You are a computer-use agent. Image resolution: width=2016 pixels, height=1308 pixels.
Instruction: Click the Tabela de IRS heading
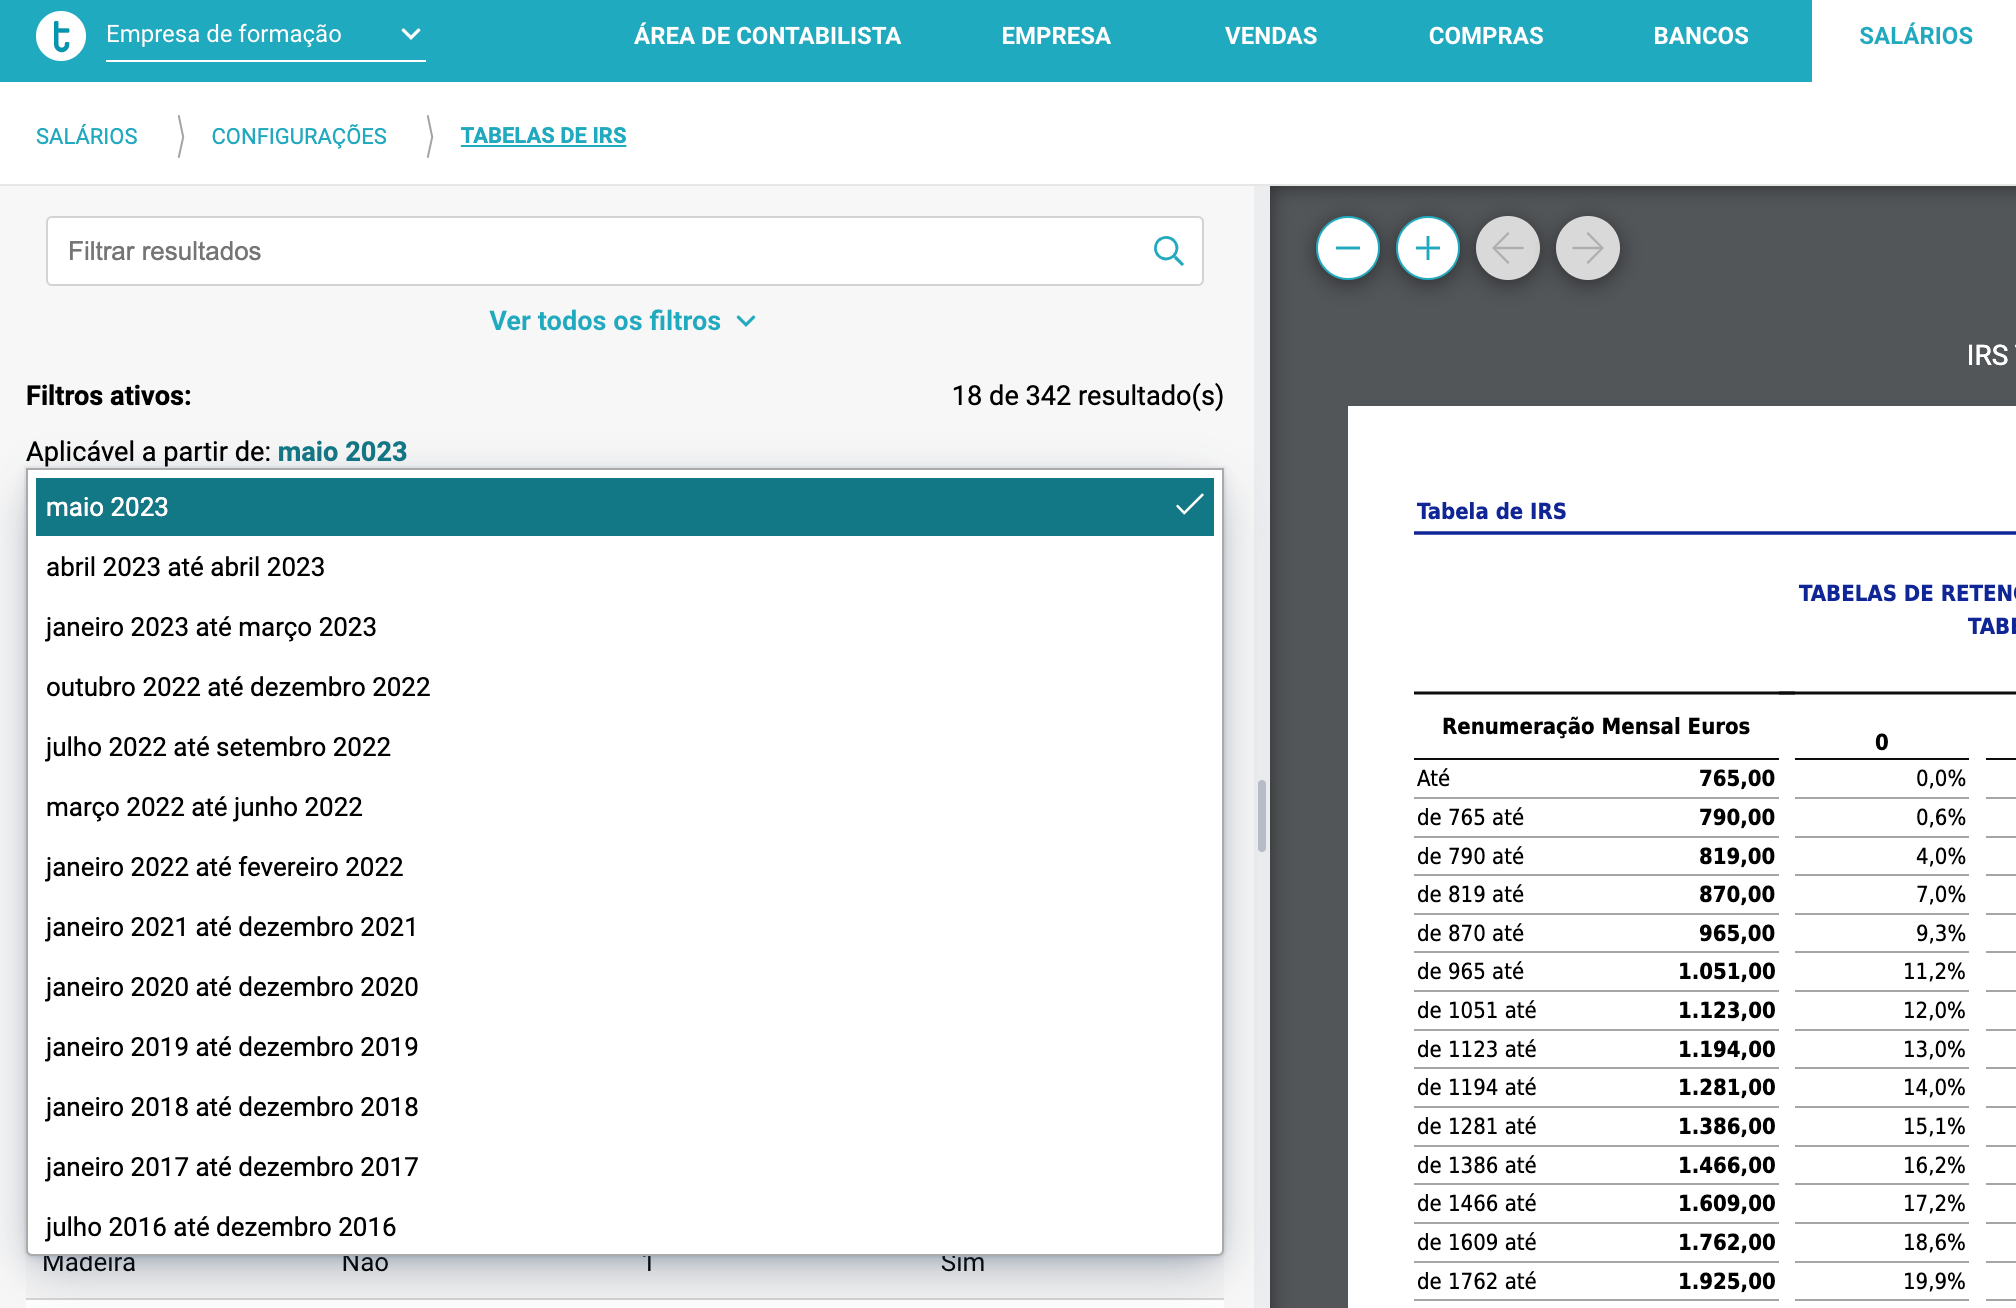pyautogui.click(x=1491, y=511)
